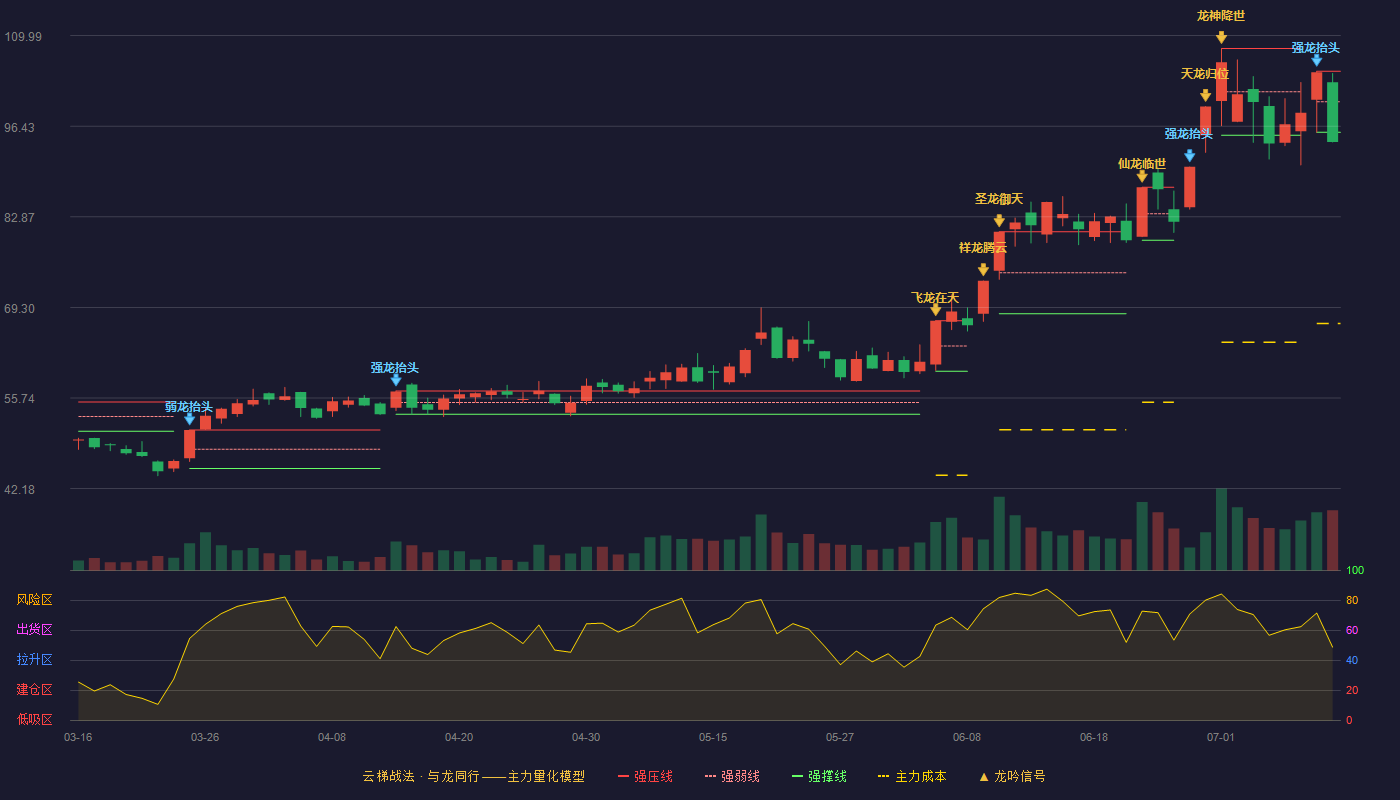1400x800 pixels.
Task: Click the last green candlestick on the chart
Action: [1332, 111]
